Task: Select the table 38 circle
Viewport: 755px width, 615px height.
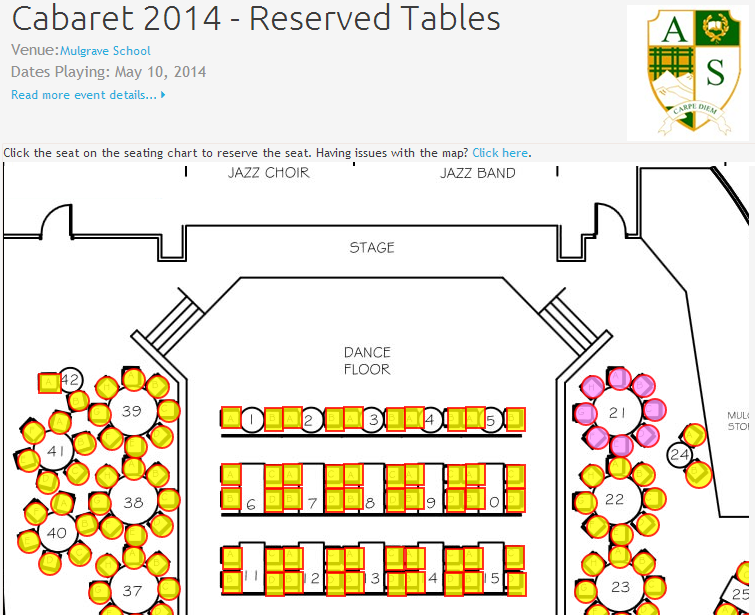Action: coord(132,502)
